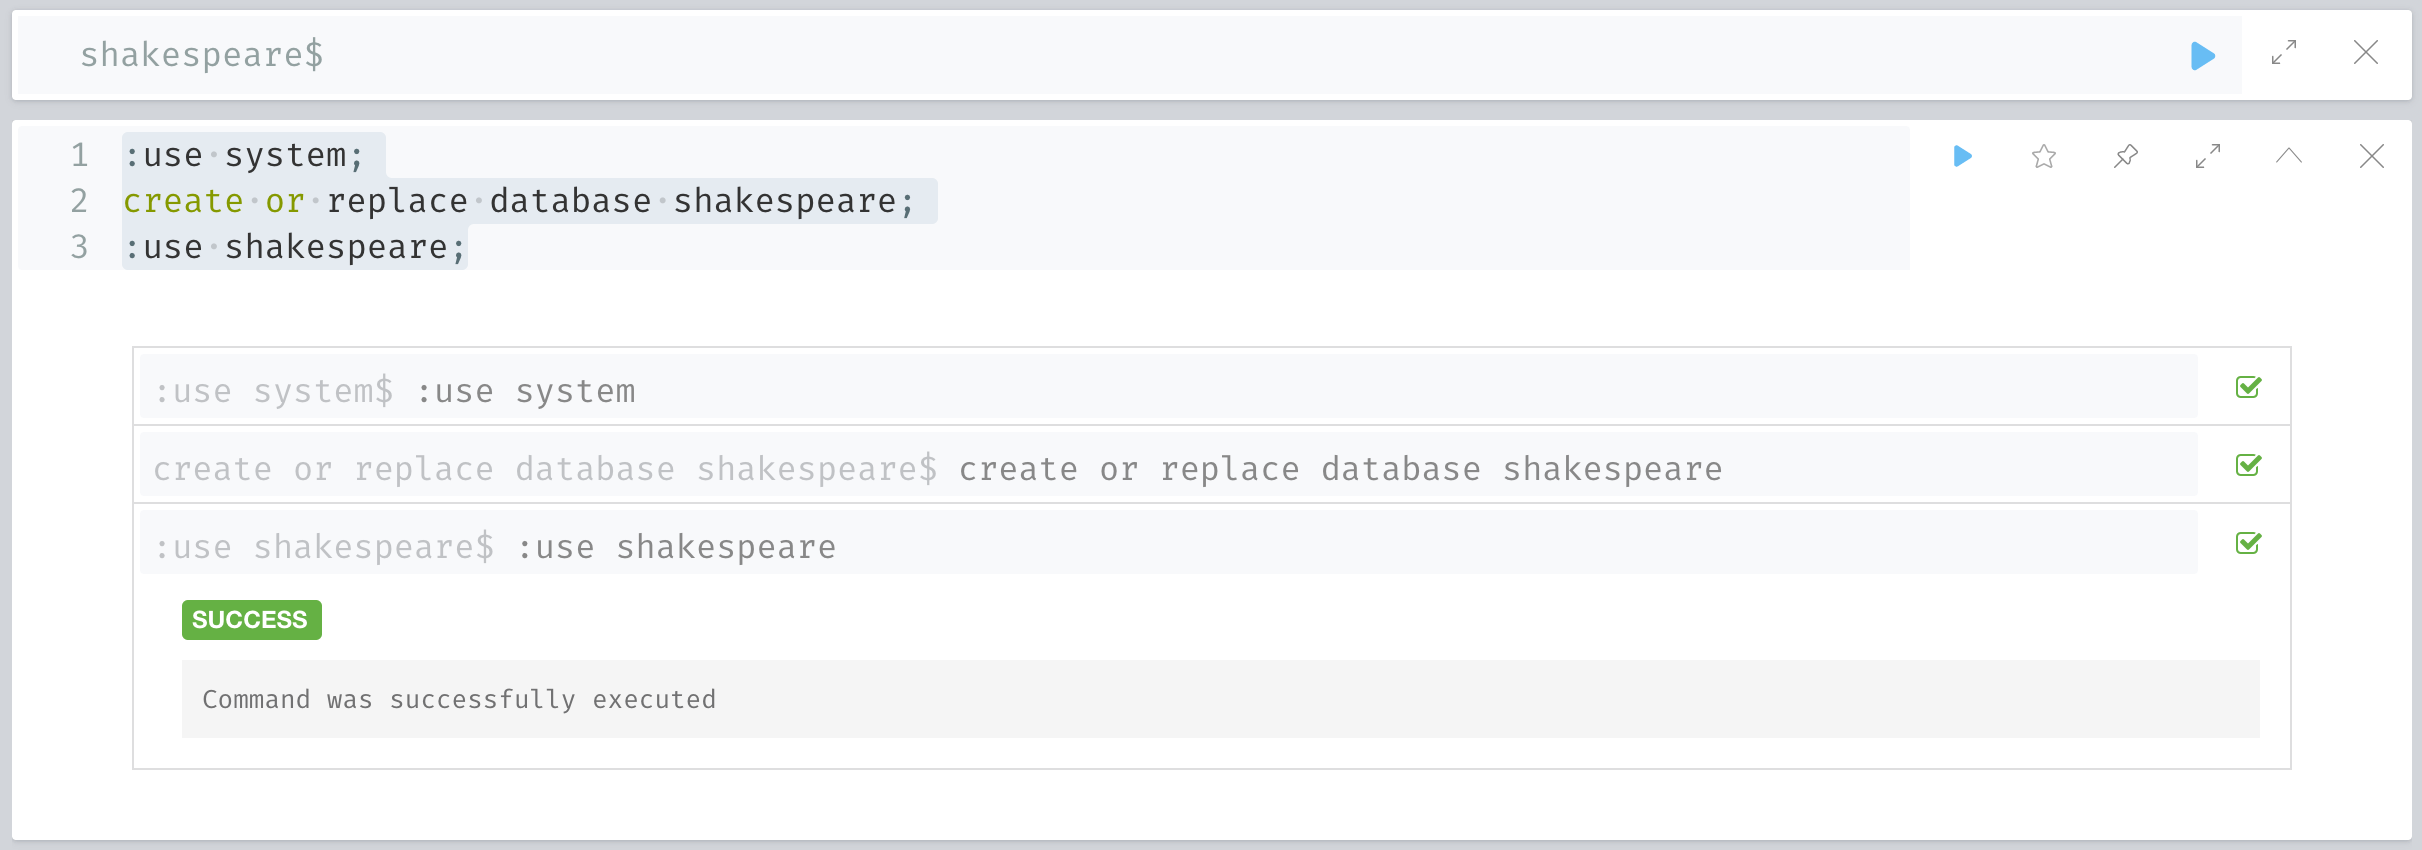Click line number 2 in the gutter

tap(79, 201)
